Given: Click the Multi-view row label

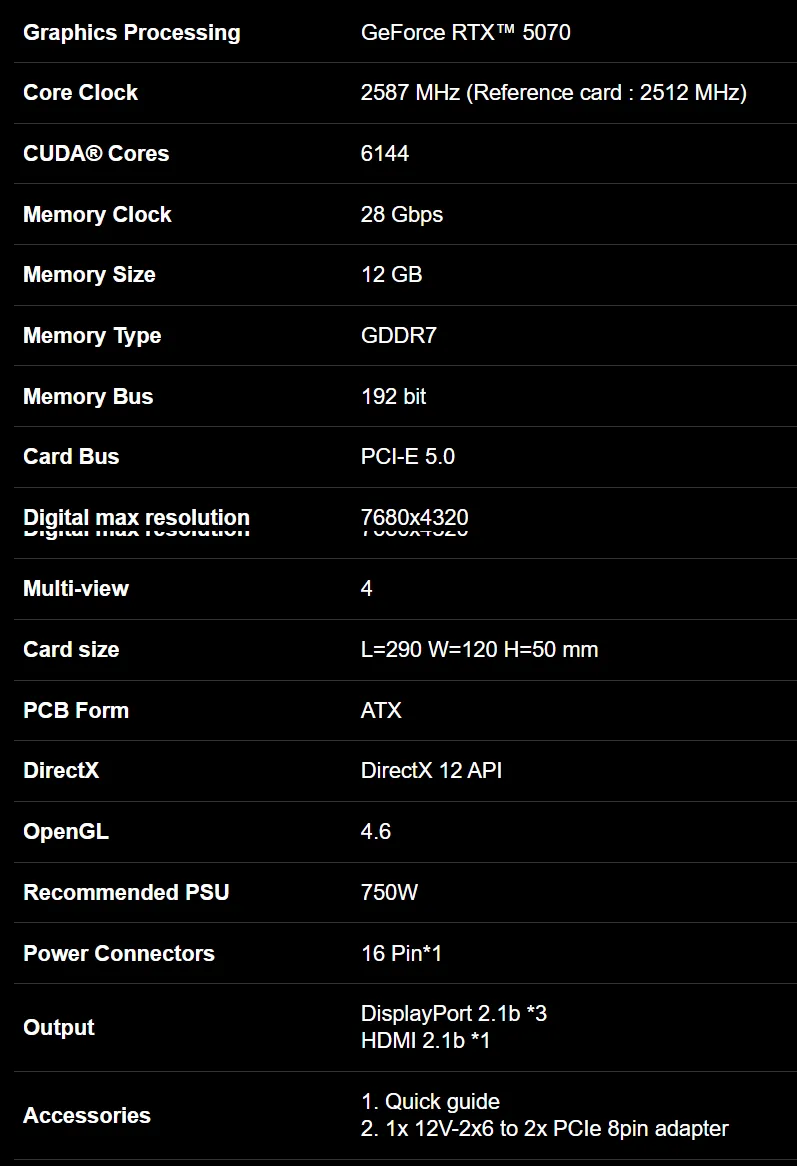Looking at the screenshot, I should [76, 589].
